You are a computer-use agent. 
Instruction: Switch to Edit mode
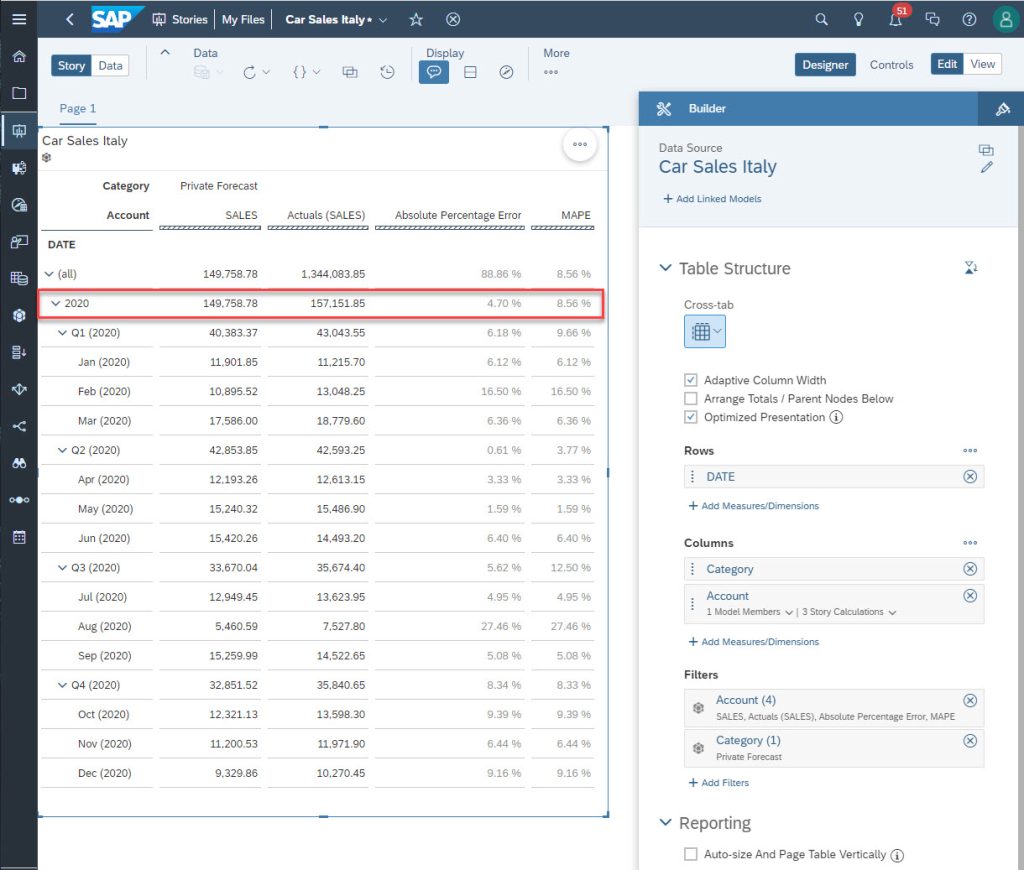[946, 64]
